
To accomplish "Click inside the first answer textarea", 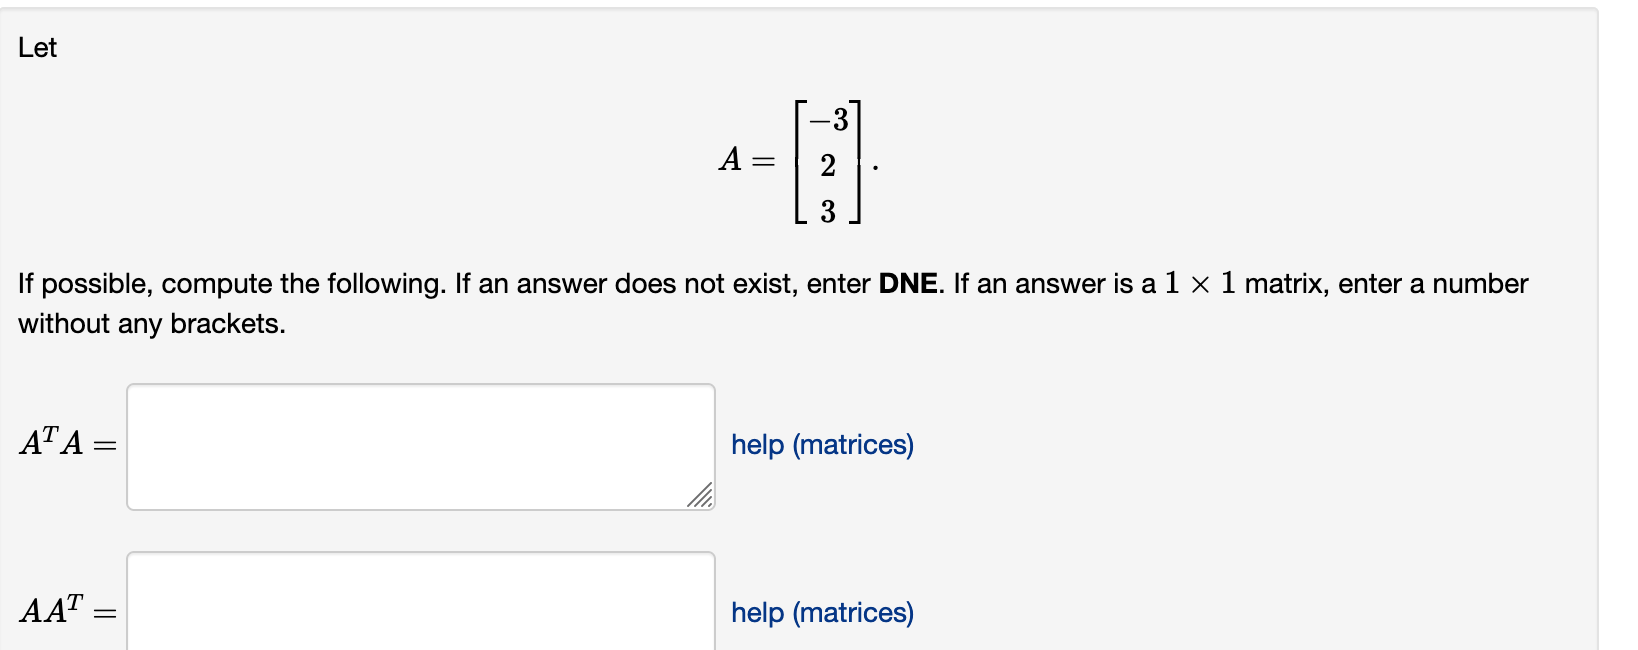I will (x=420, y=445).
